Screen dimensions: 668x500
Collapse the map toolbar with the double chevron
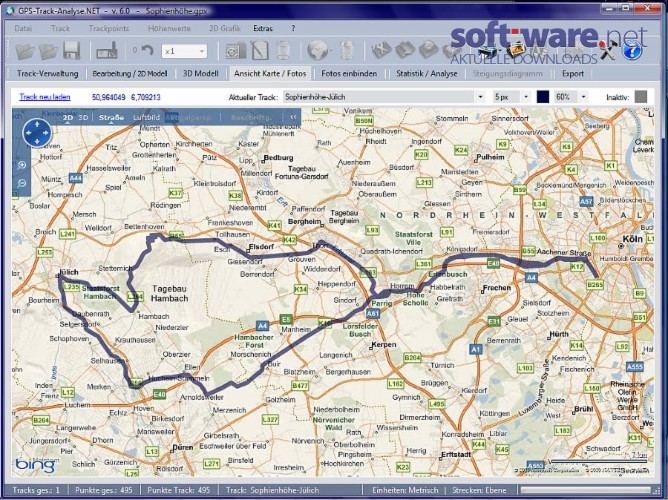293,117
